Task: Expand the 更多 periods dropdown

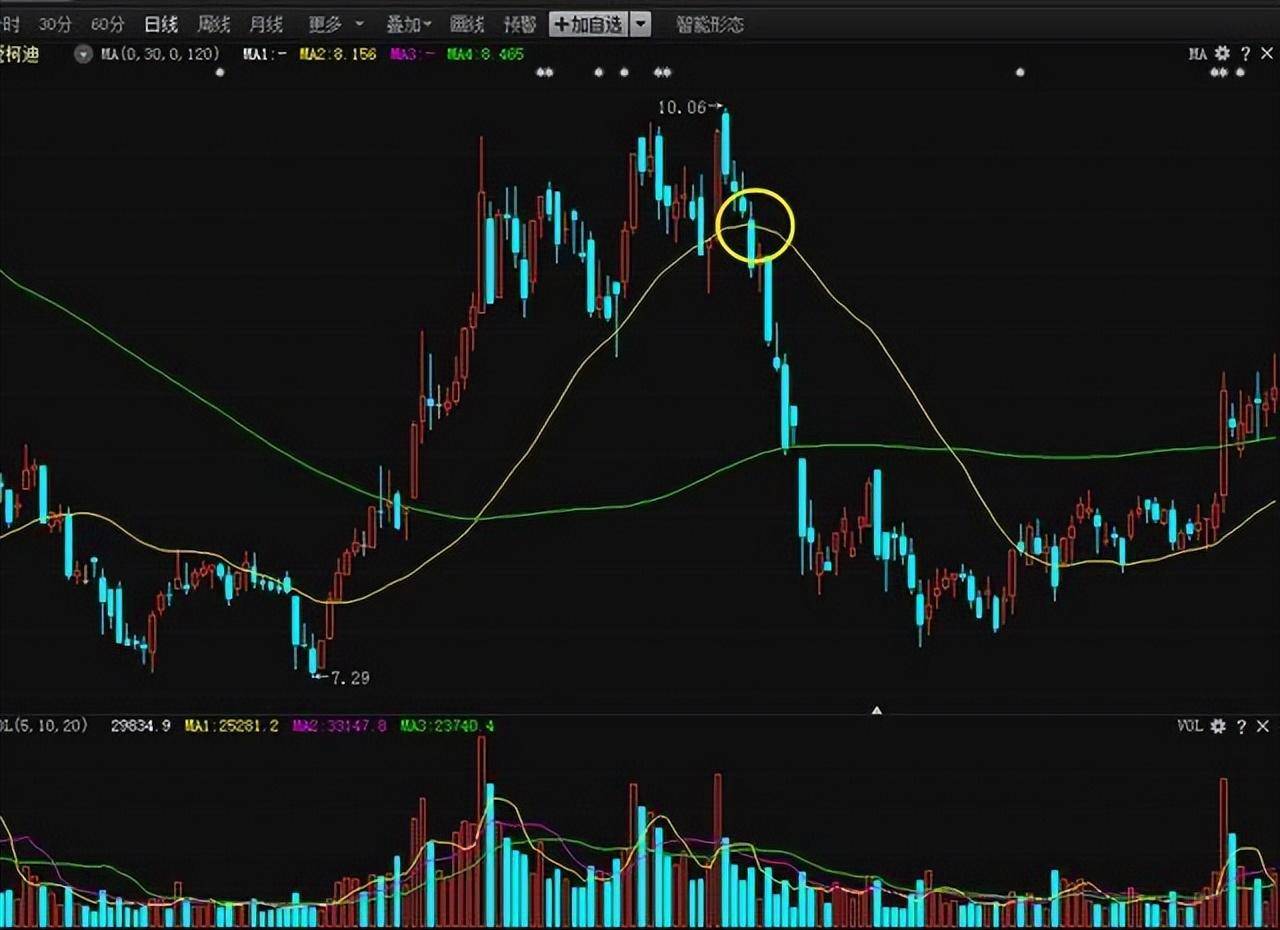Action: [x=335, y=24]
